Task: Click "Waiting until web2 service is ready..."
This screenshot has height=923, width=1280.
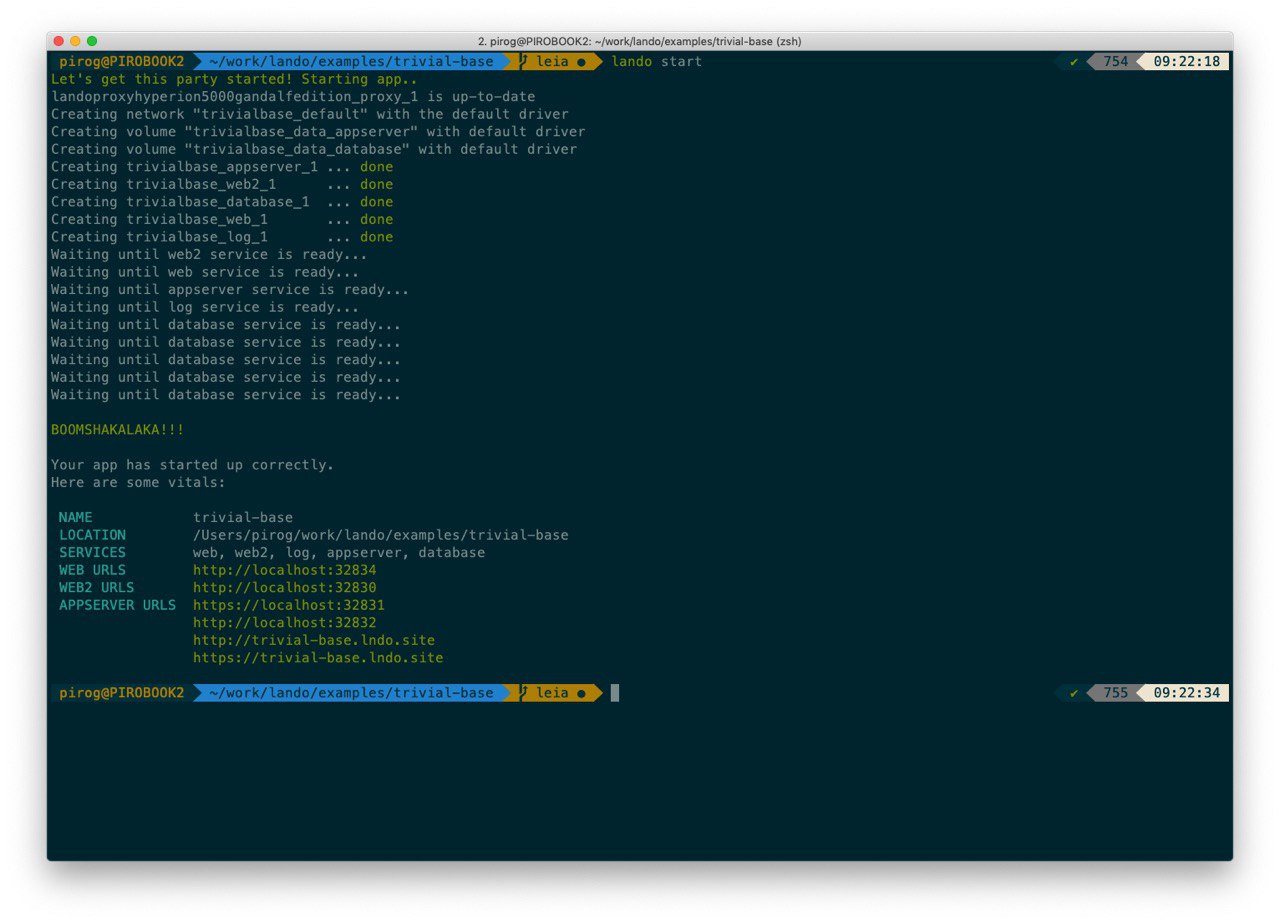Action: 209,255
